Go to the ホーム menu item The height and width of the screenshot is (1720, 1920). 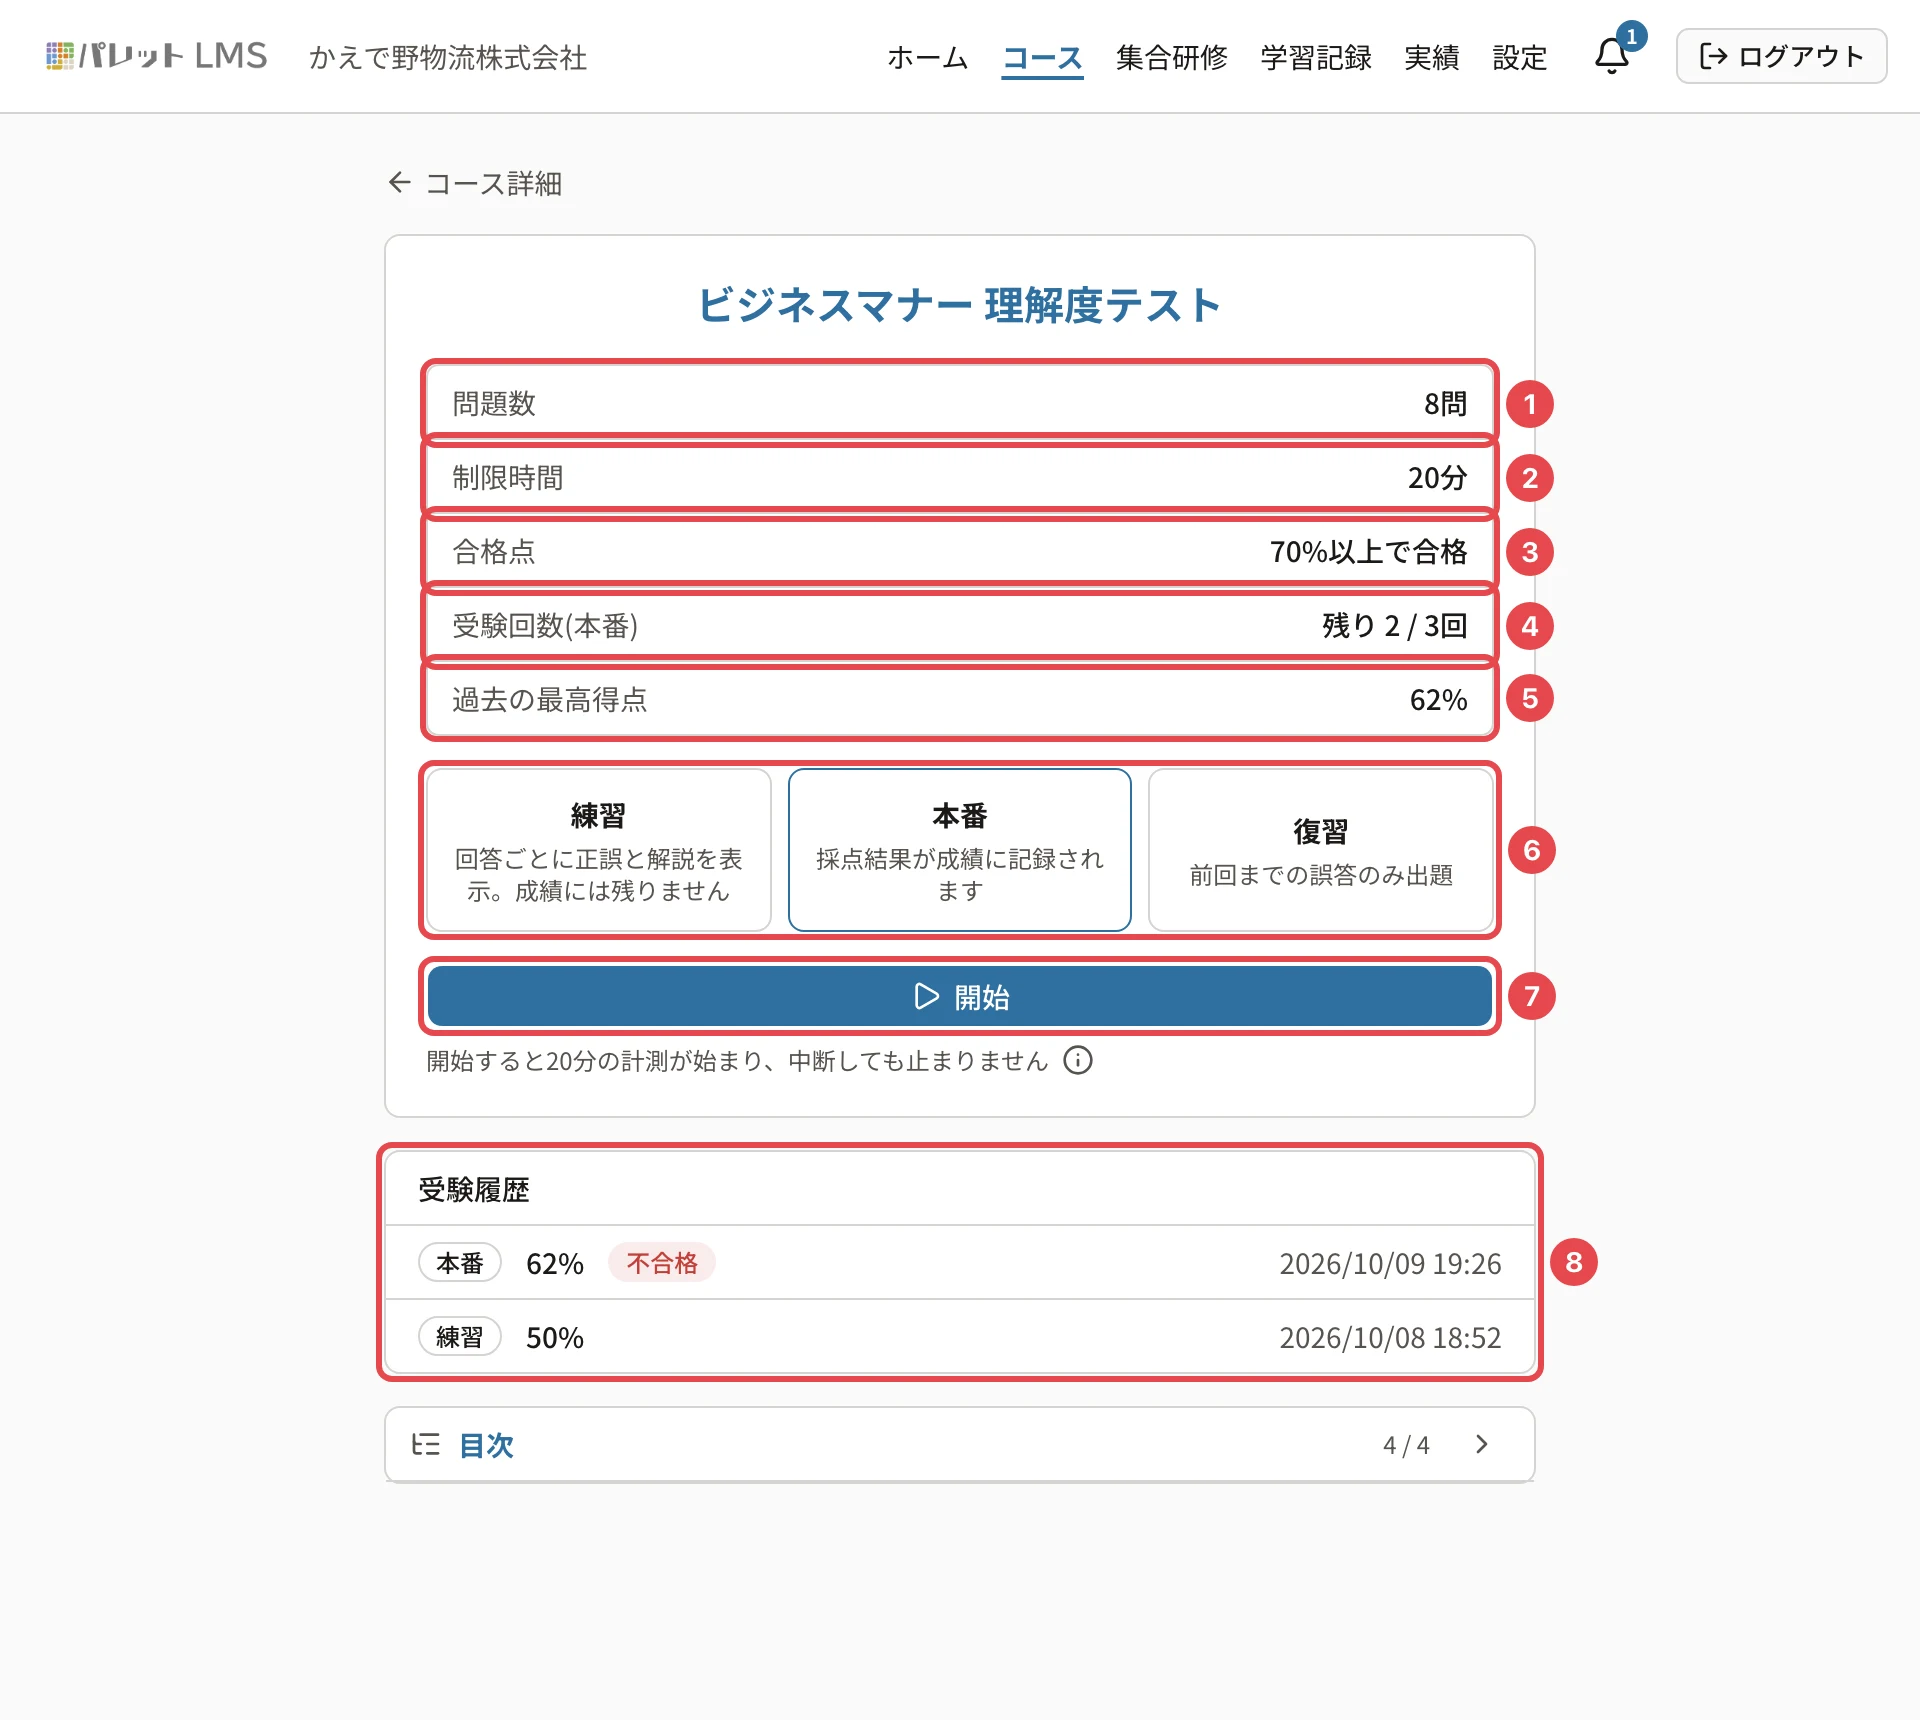(928, 57)
